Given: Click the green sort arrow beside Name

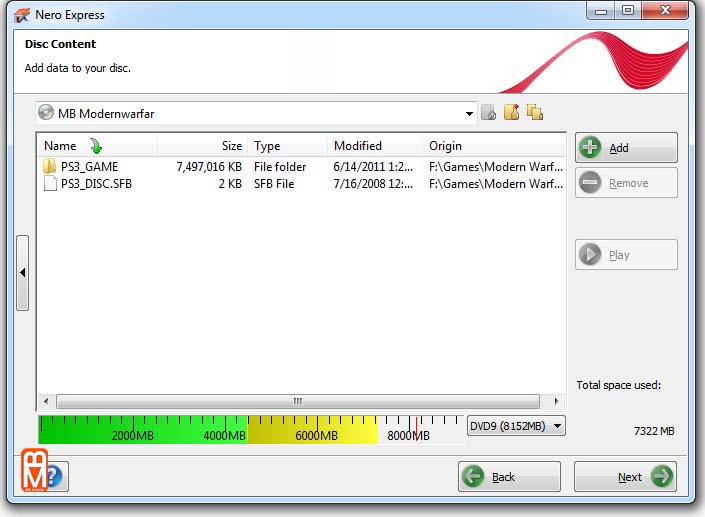Looking at the screenshot, I should (x=96, y=146).
